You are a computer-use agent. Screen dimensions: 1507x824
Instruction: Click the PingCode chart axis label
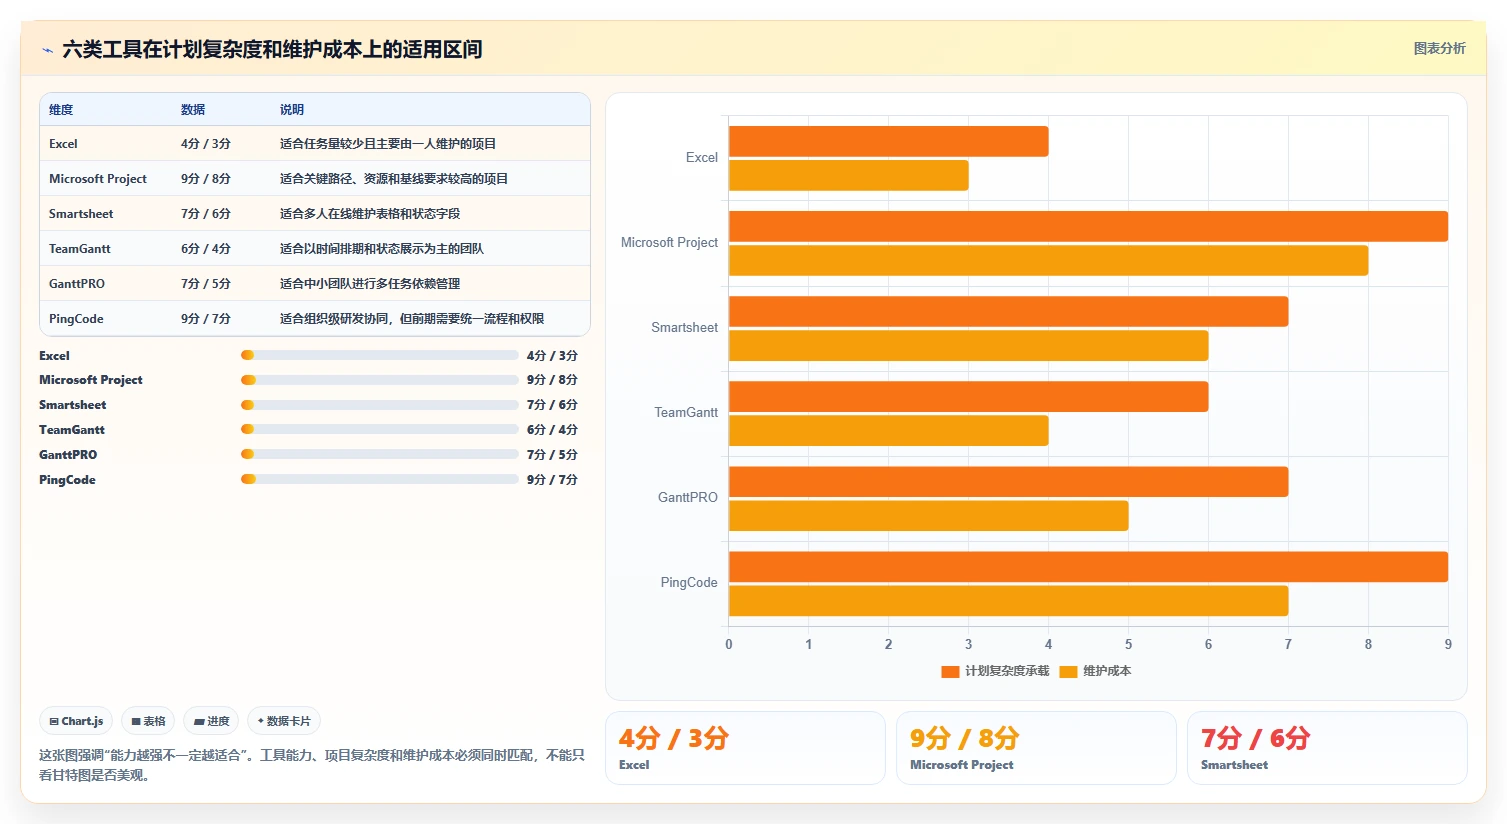pos(689,583)
